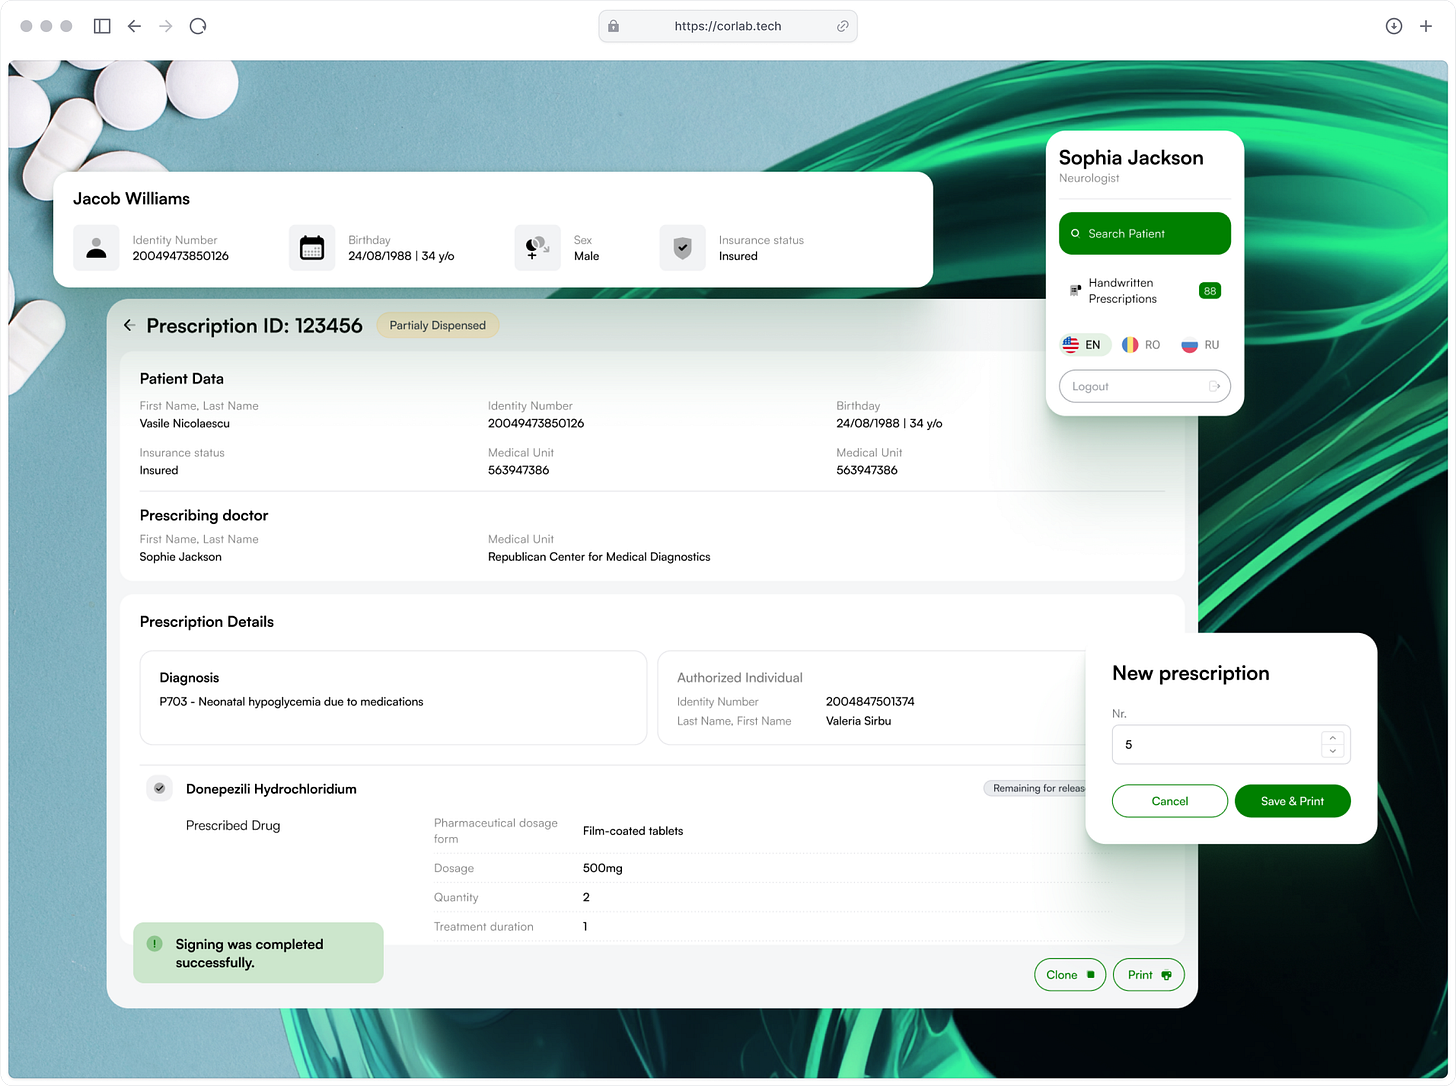Click the calendar icon next to Birthday
The height and width of the screenshot is (1086, 1456).
click(312, 248)
